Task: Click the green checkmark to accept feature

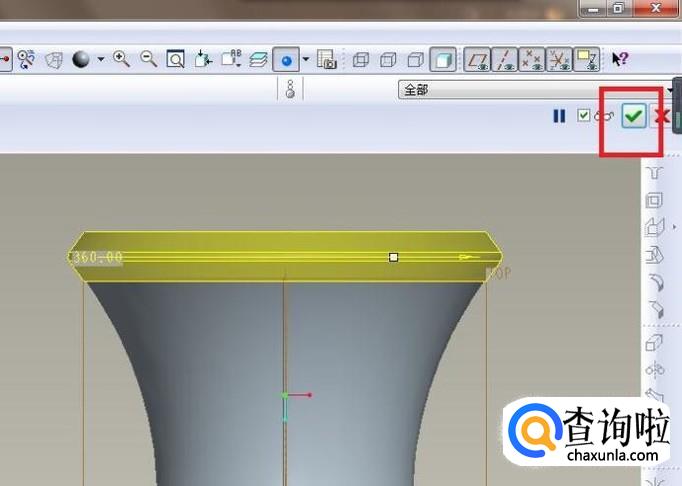Action: pos(632,116)
